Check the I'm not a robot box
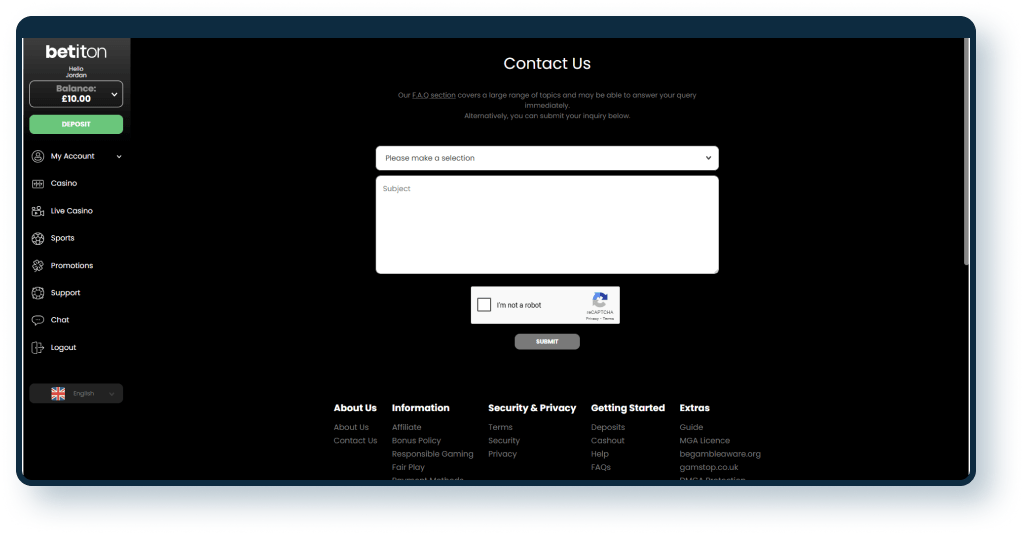Viewport: 1024px width, 534px height. coord(484,305)
